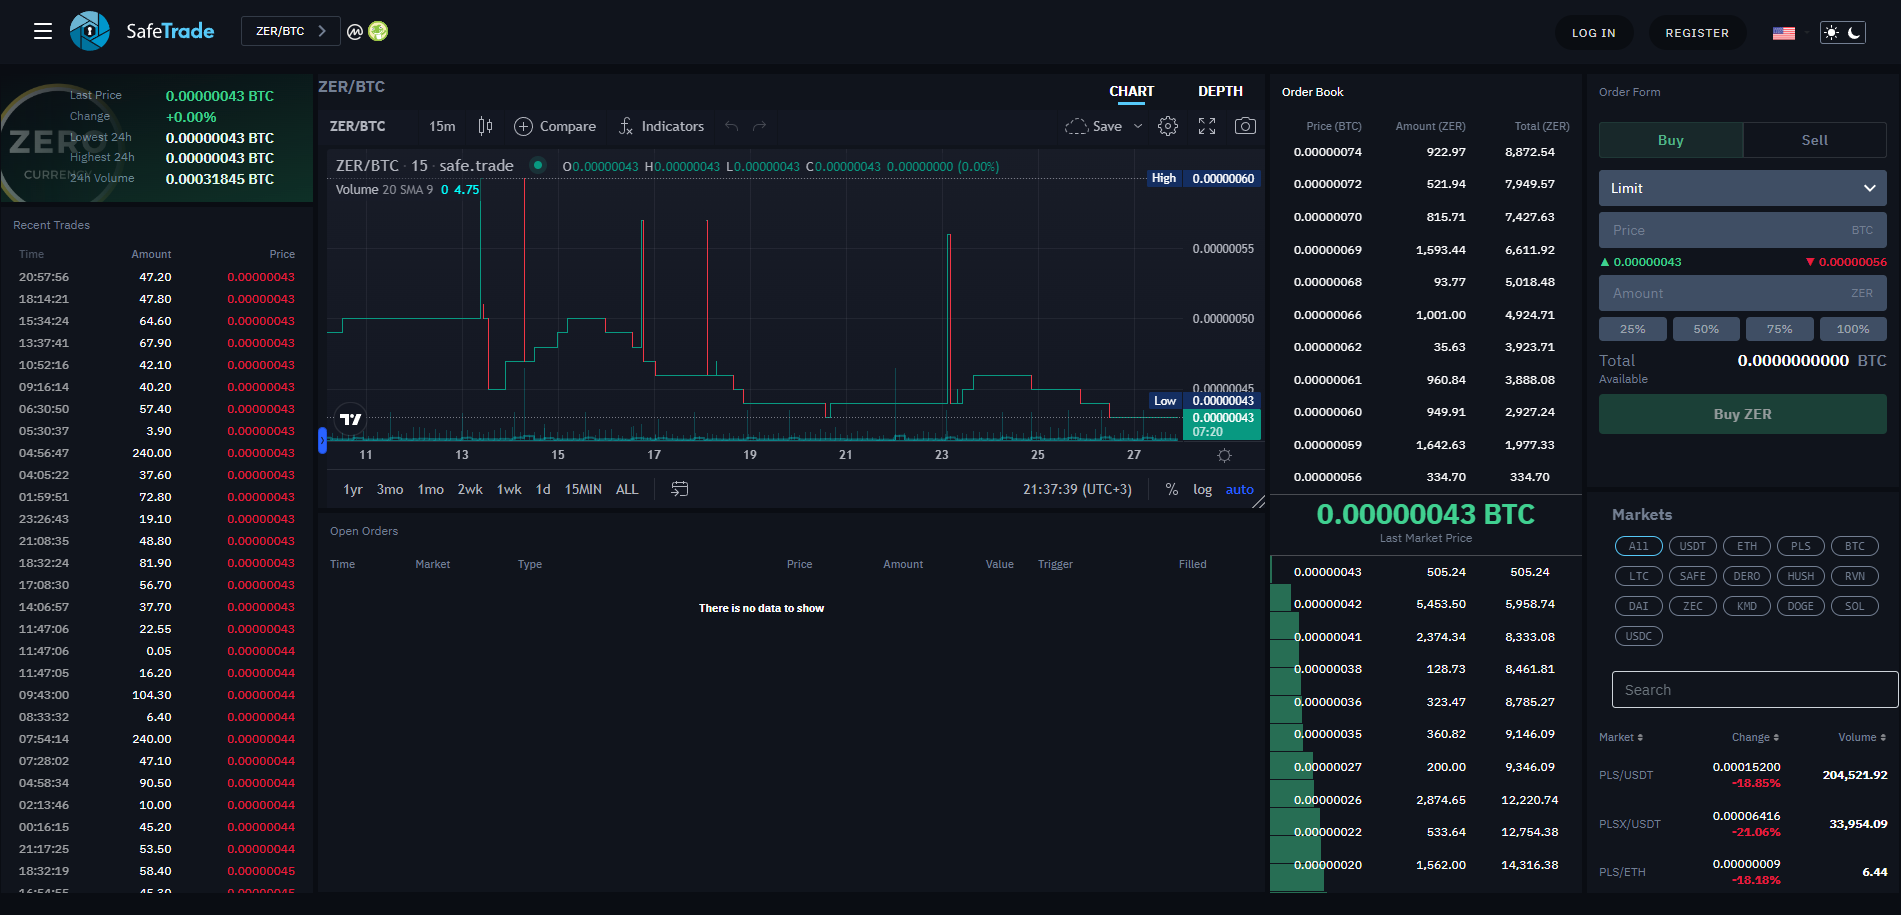Screen dimensions: 1901x915
Task: Click the REGISTER button
Action: coord(1696,33)
